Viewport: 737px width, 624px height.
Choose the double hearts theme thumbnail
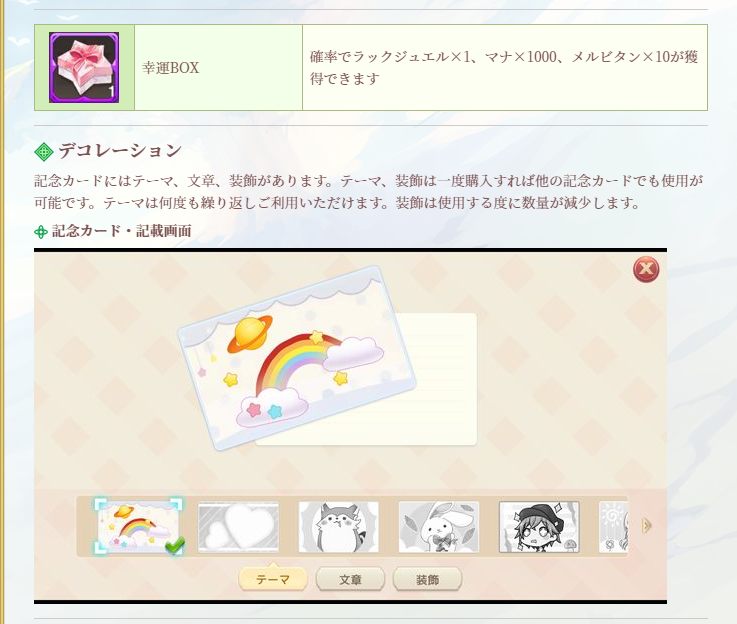pos(238,527)
